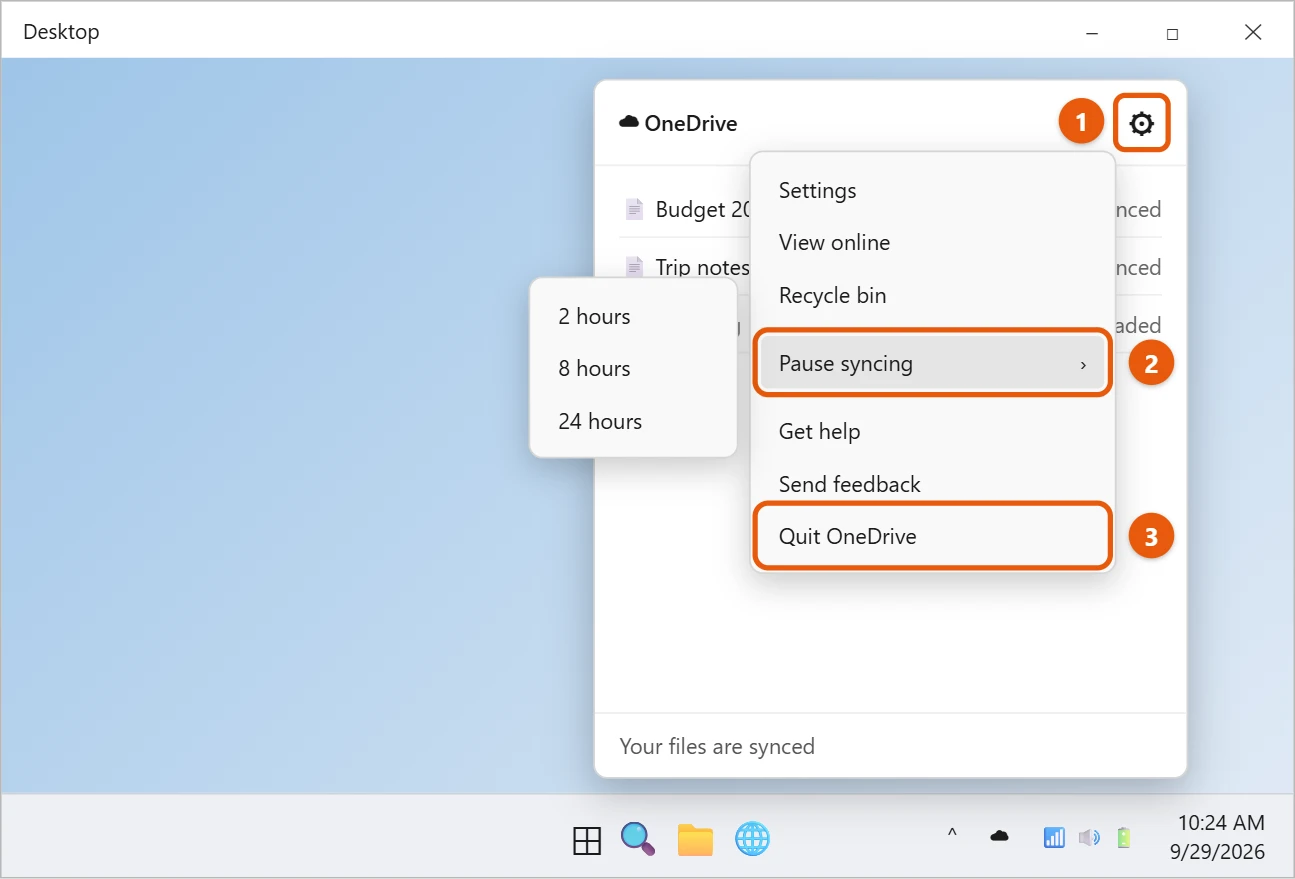Choose Settings from the OneDrive menu

(932, 190)
